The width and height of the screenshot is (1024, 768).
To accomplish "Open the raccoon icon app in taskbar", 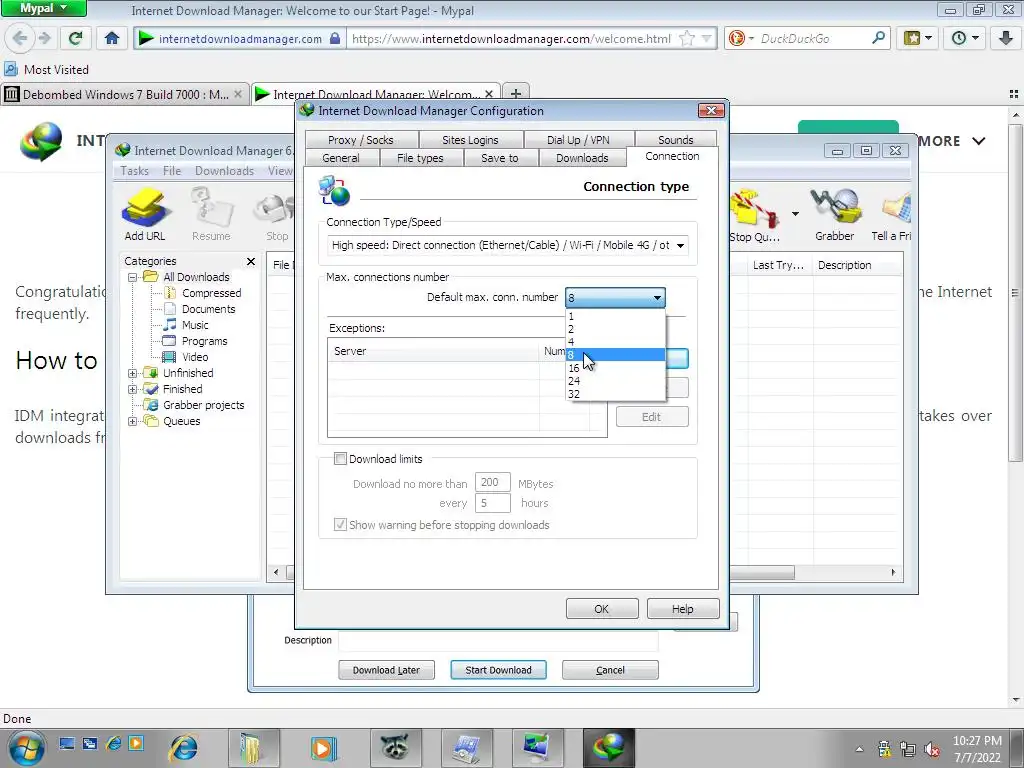I will pos(395,748).
